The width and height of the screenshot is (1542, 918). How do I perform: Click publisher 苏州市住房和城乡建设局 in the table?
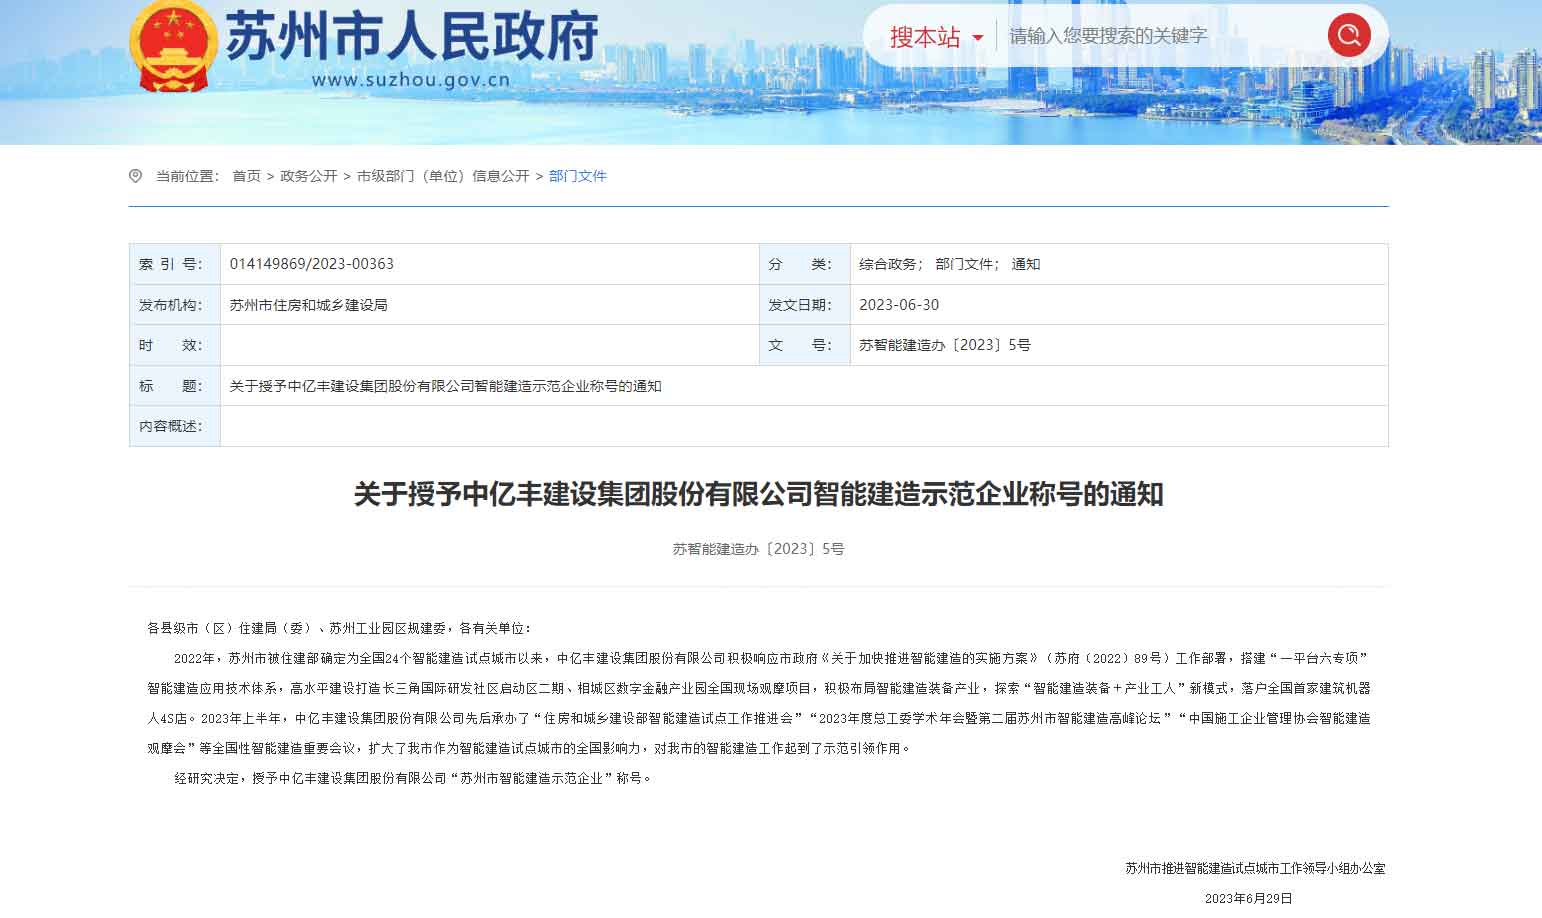tap(308, 305)
